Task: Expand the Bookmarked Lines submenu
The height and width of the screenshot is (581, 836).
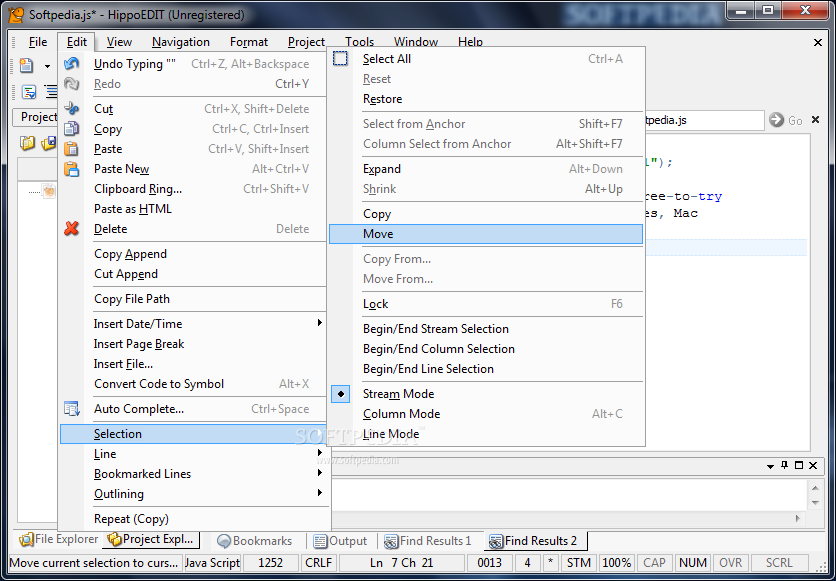Action: point(193,474)
